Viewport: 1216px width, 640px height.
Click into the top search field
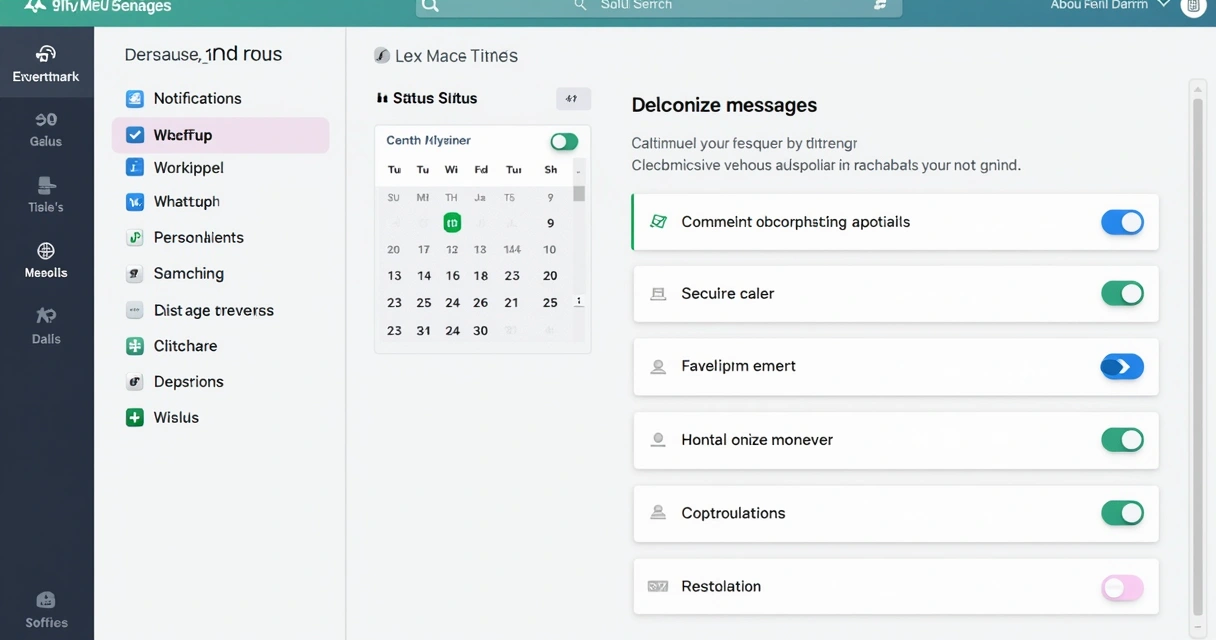point(659,7)
